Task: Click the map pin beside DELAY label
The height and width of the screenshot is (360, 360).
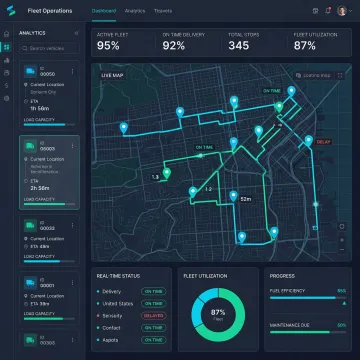Action: (x=309, y=141)
